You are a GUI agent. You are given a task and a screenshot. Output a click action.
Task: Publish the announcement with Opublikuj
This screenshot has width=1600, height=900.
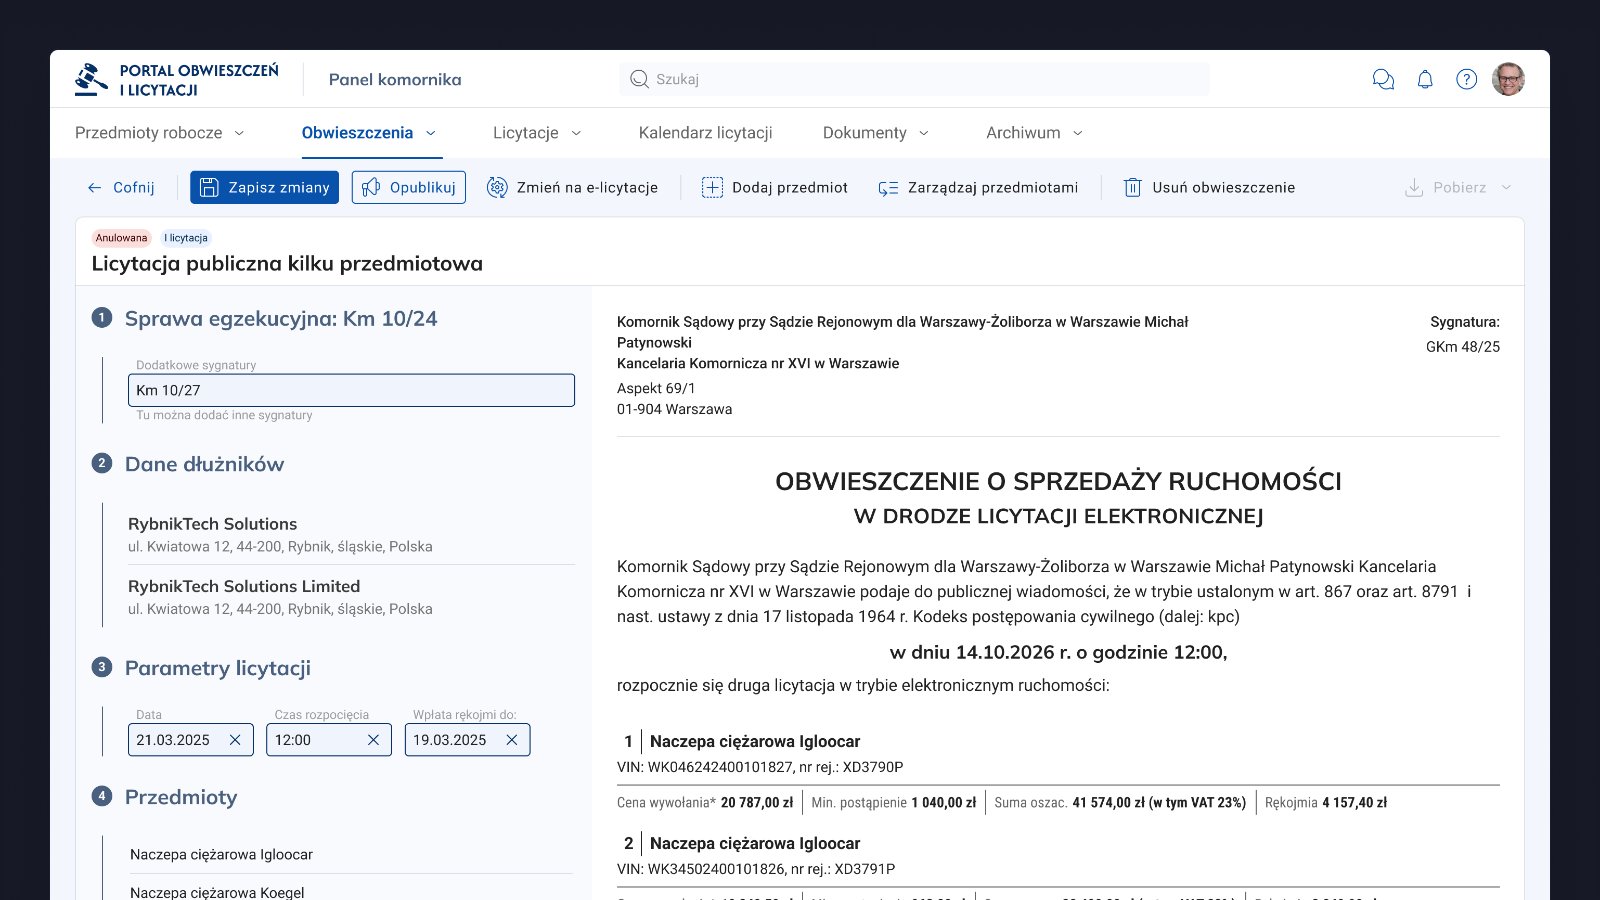pos(408,188)
